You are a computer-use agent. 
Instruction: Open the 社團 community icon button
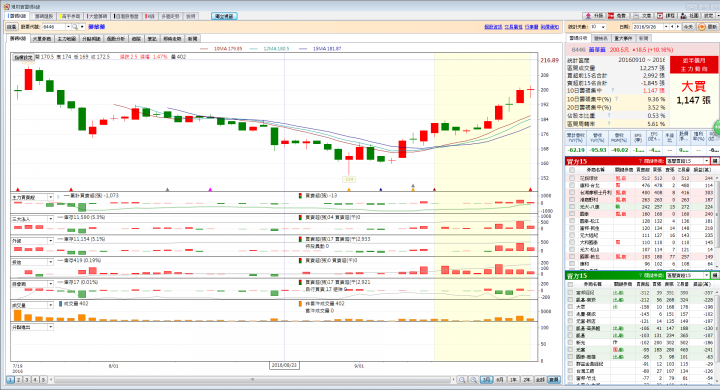(690, 16)
